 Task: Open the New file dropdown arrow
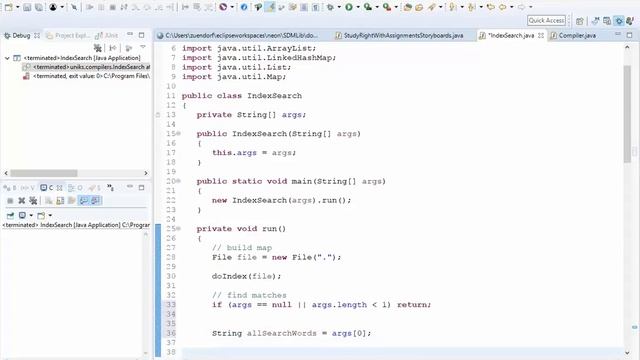(x=18, y=7)
